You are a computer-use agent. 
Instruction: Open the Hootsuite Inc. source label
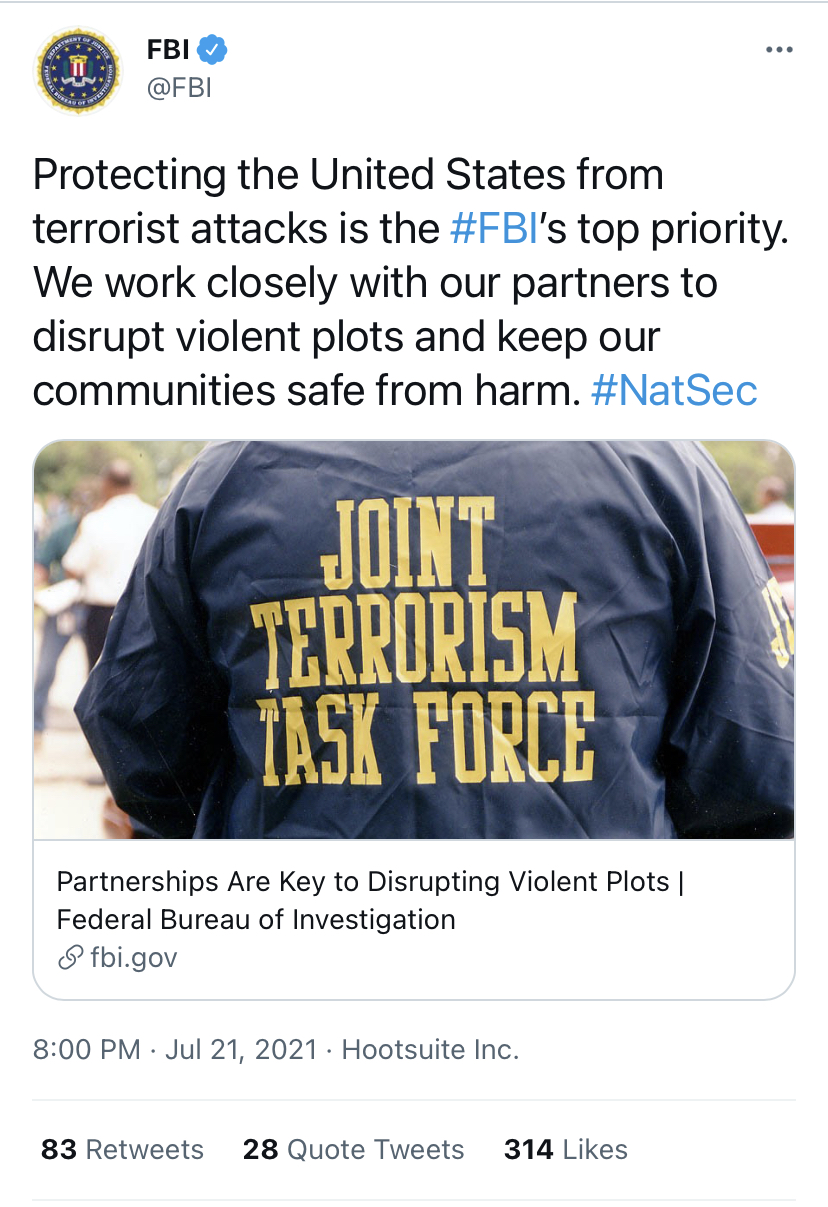(430, 1050)
